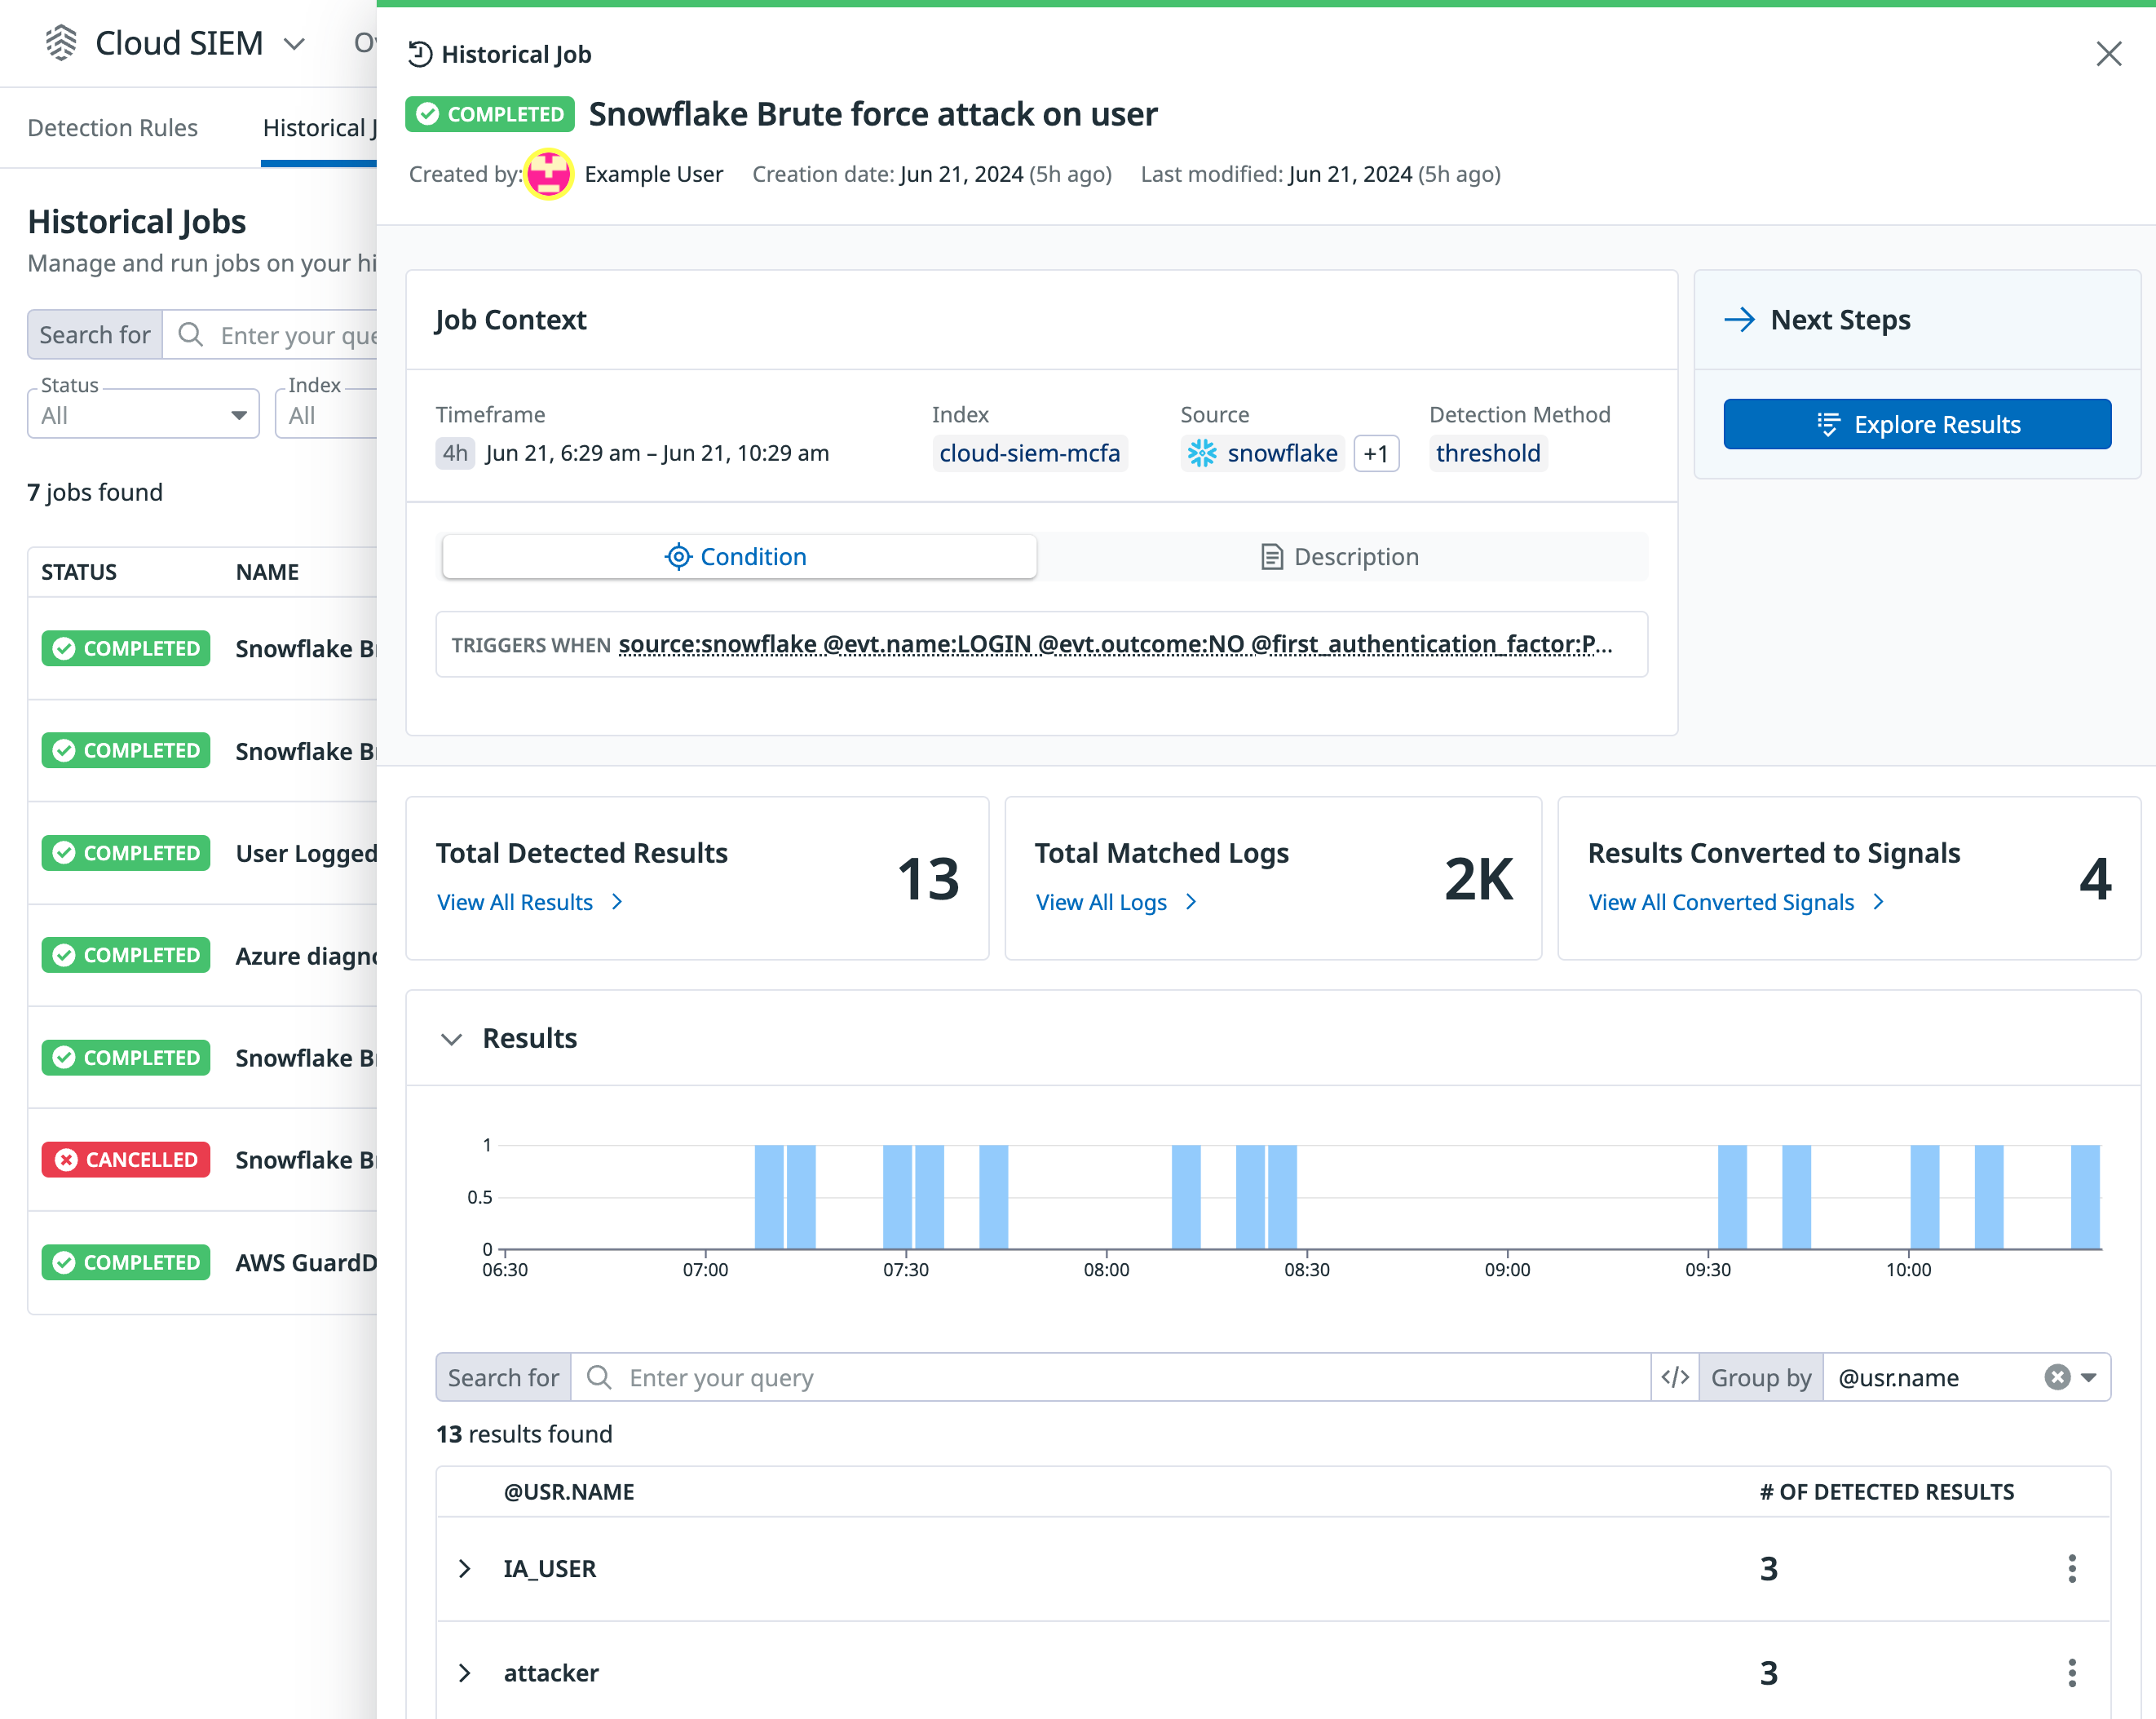2156x1719 pixels.
Task: Open the View All Results link
Action: point(529,902)
